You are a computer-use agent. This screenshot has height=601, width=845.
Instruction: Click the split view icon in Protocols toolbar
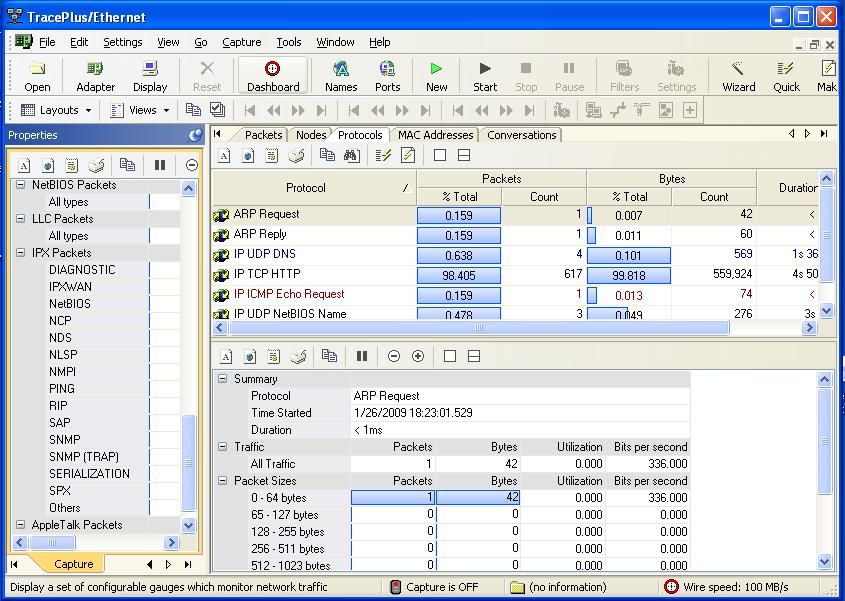tap(463, 156)
